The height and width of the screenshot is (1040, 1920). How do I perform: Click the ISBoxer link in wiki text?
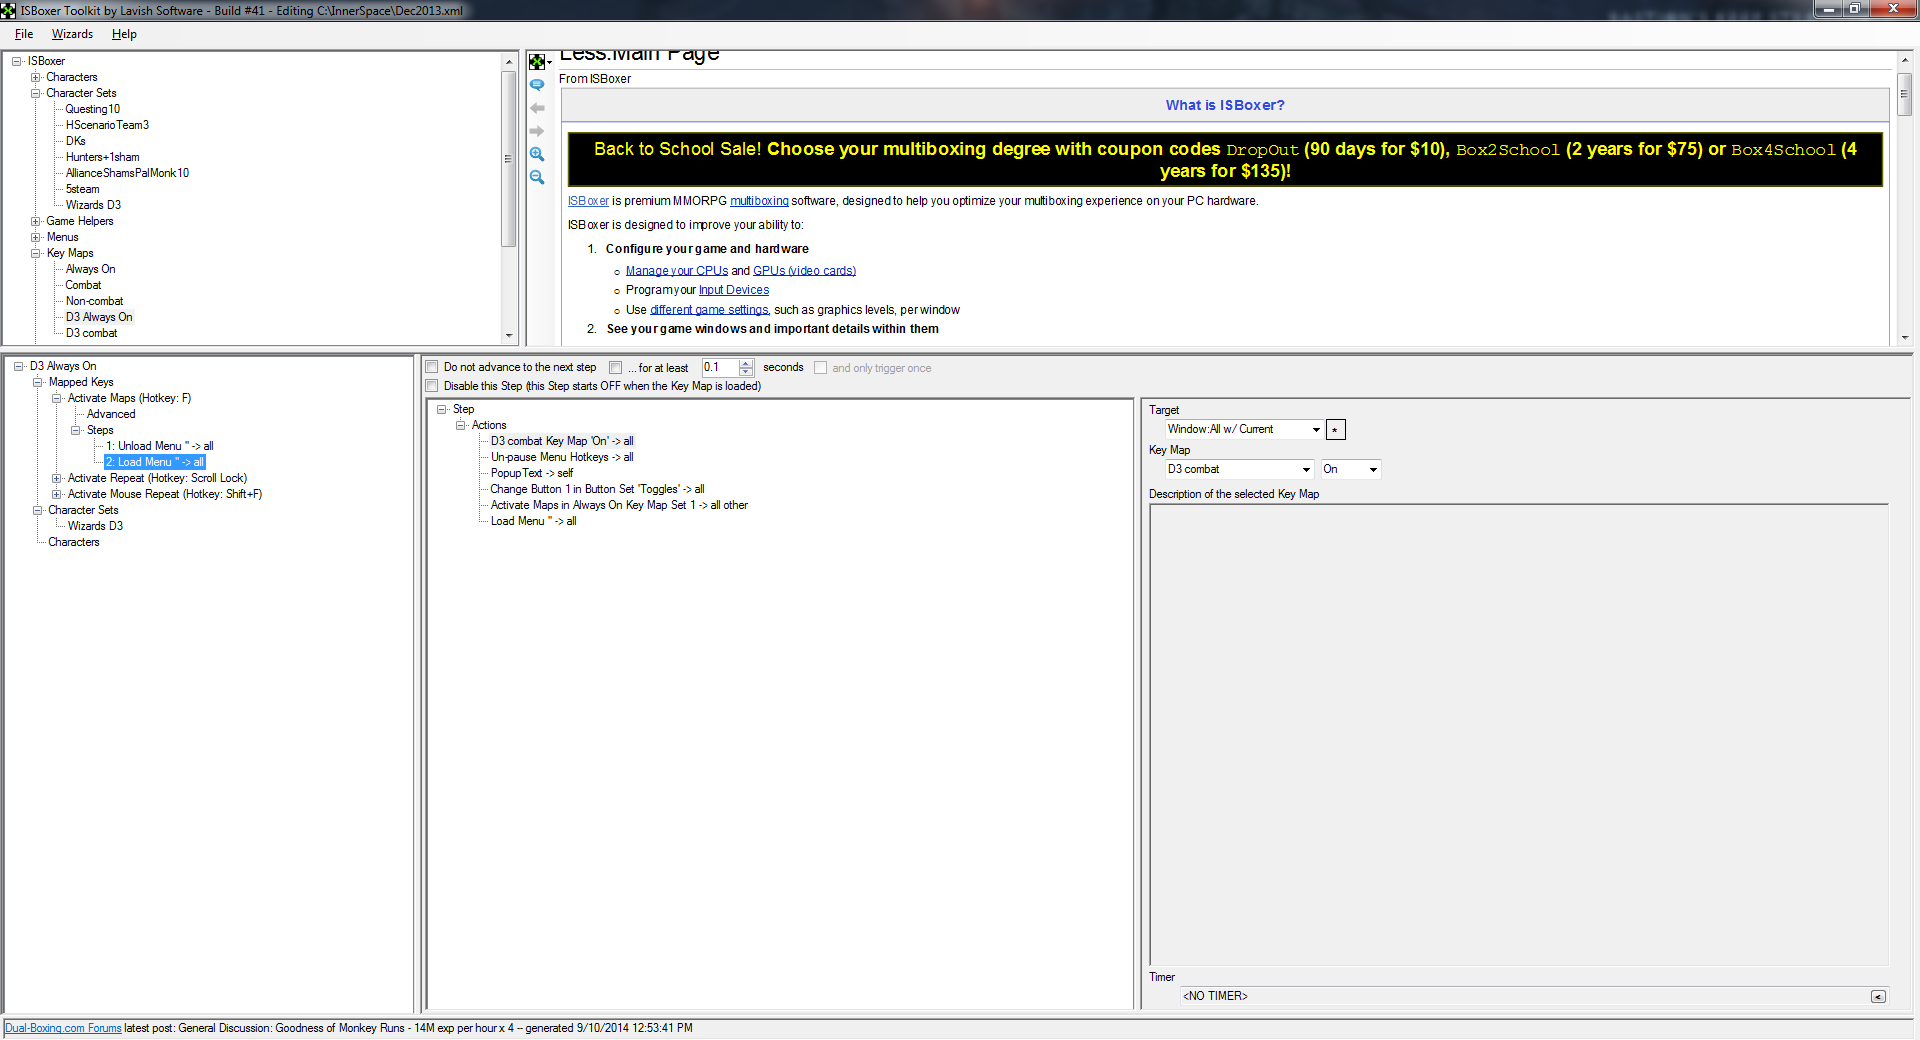588,201
